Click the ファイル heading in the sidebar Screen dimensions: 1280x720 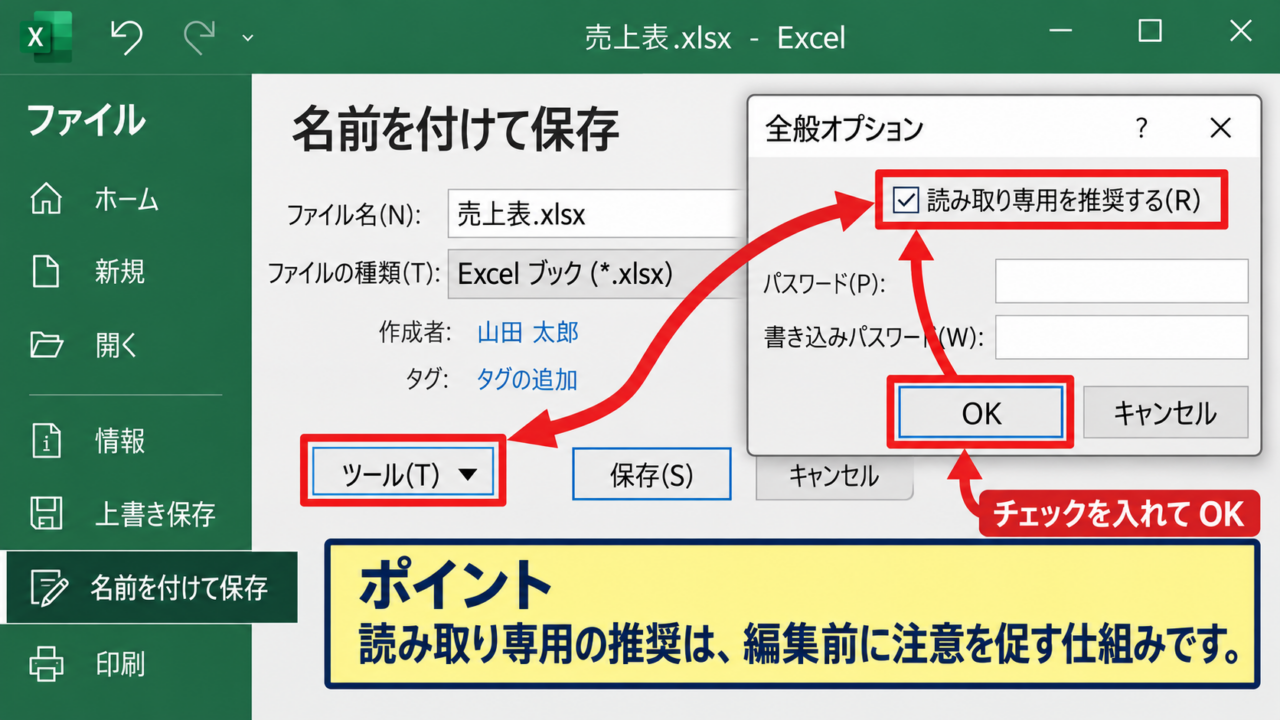86,121
